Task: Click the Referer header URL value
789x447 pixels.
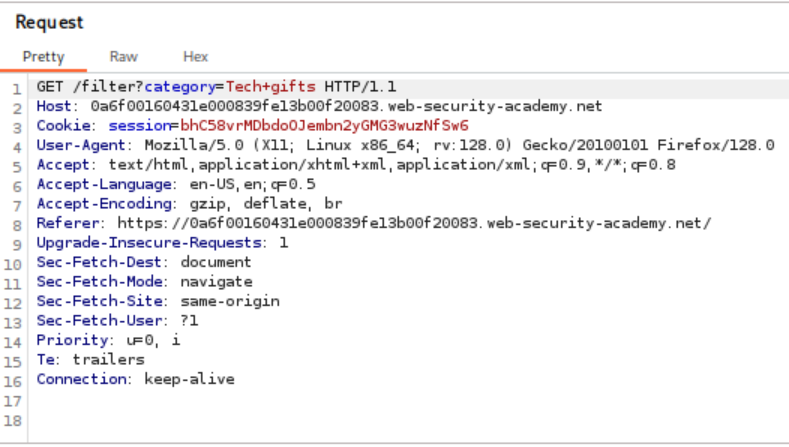Action: click(x=414, y=223)
